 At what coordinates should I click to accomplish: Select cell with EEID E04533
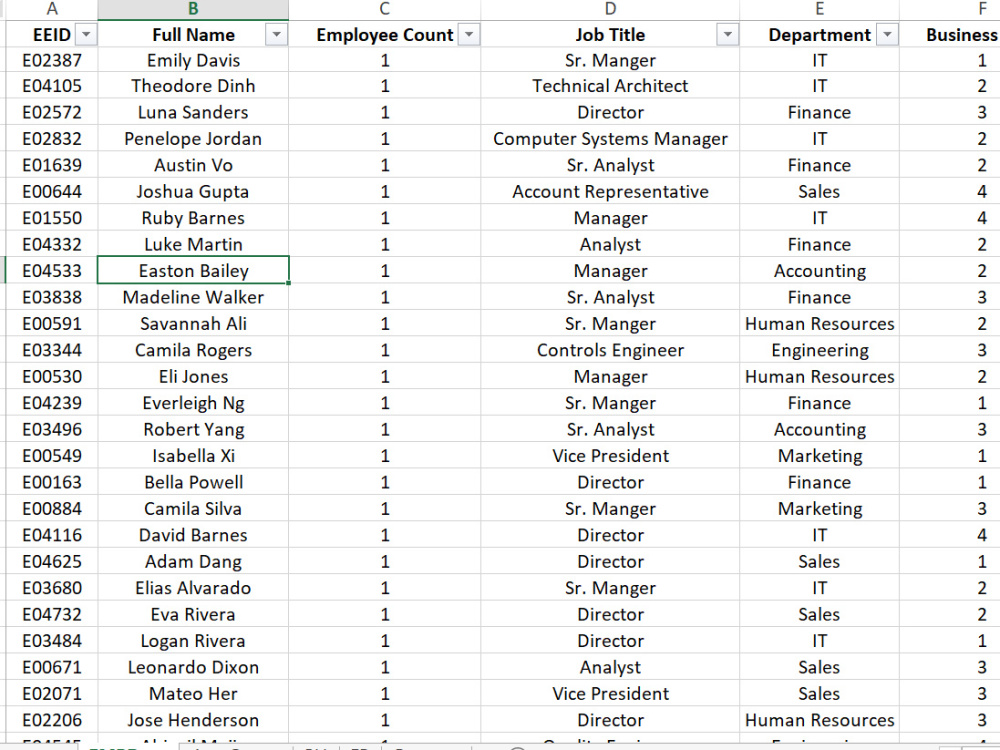(x=52, y=270)
